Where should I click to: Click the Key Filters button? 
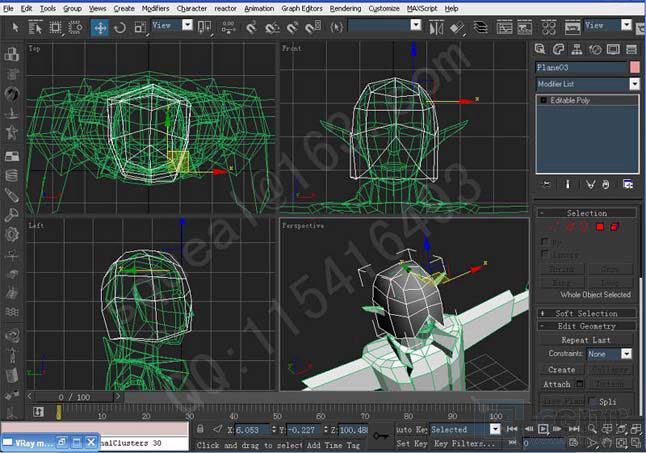click(x=455, y=443)
